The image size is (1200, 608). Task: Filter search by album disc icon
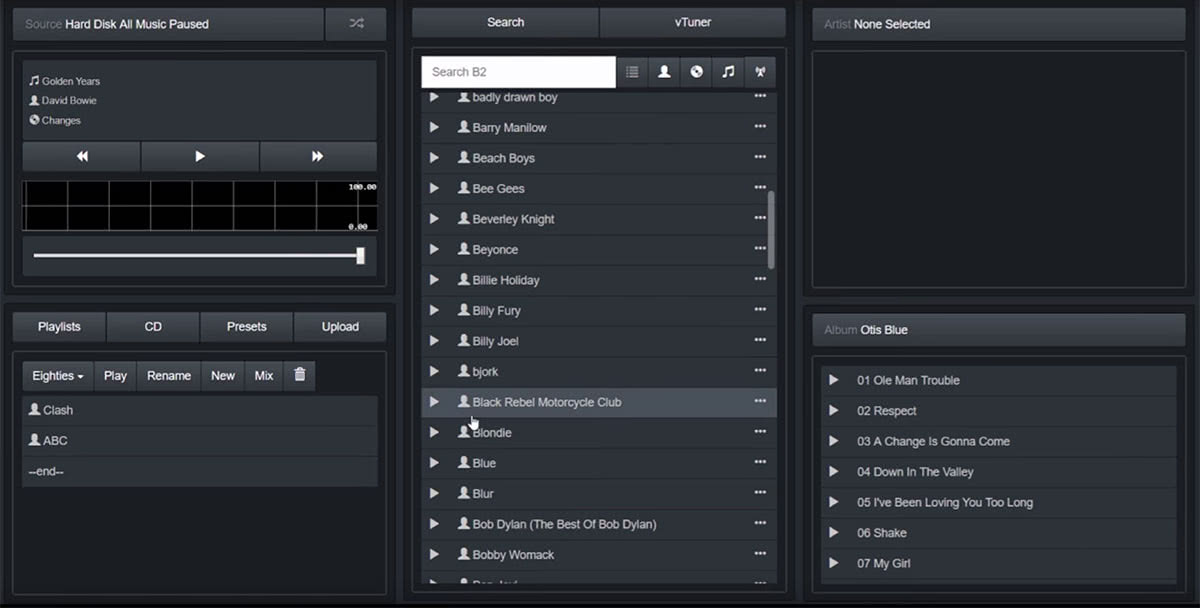click(696, 72)
